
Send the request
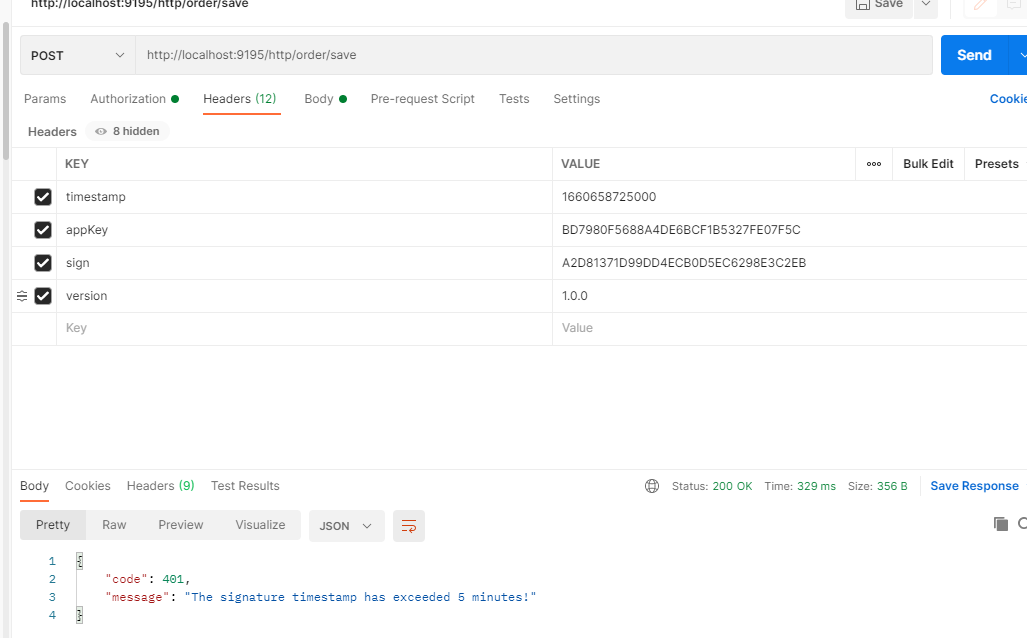point(975,56)
